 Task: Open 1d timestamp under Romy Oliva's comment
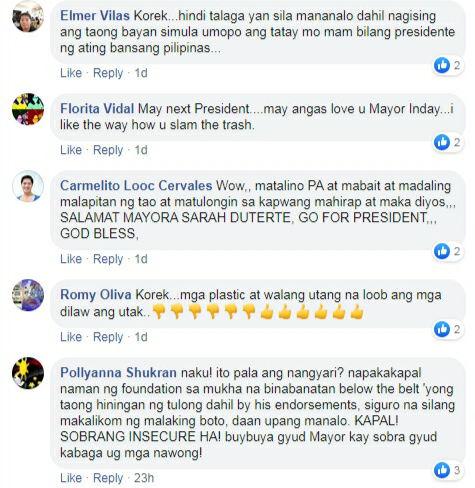141,337
